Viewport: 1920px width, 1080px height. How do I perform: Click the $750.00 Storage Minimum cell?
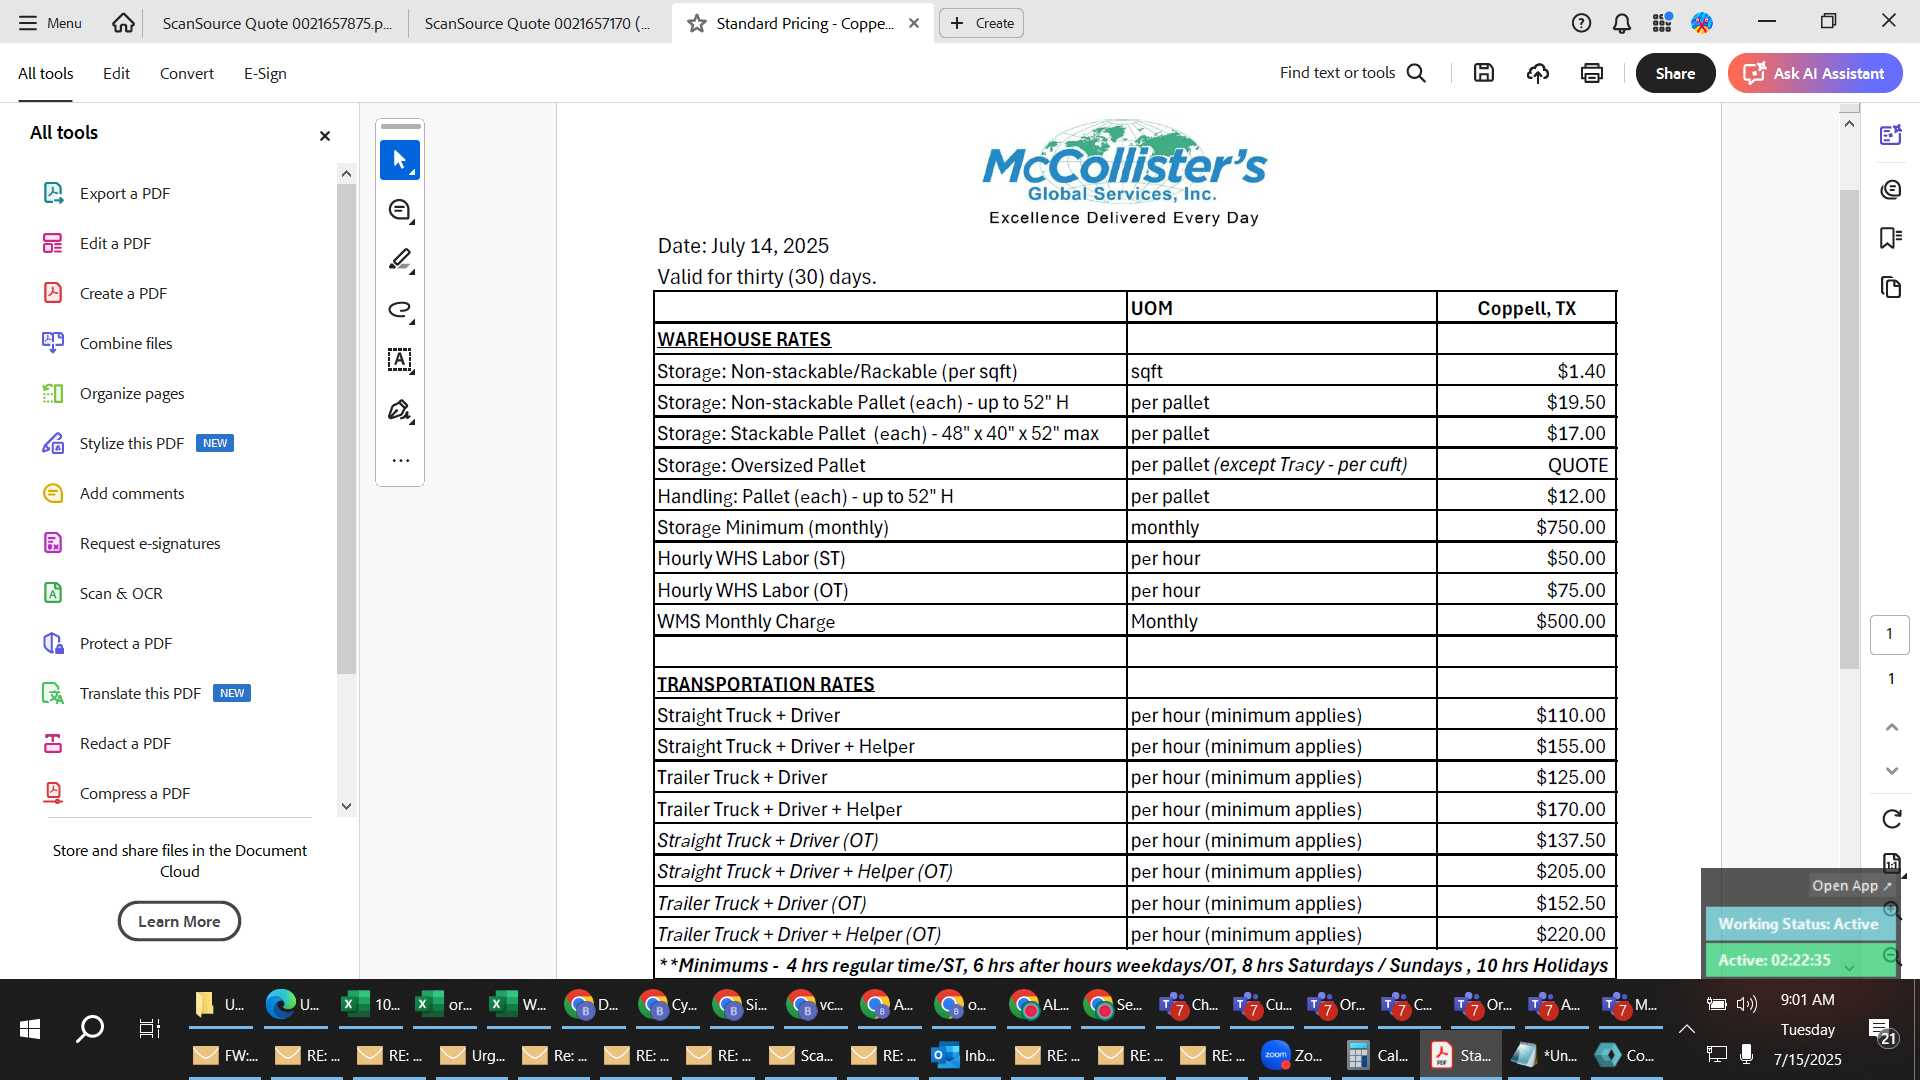[1526, 527]
